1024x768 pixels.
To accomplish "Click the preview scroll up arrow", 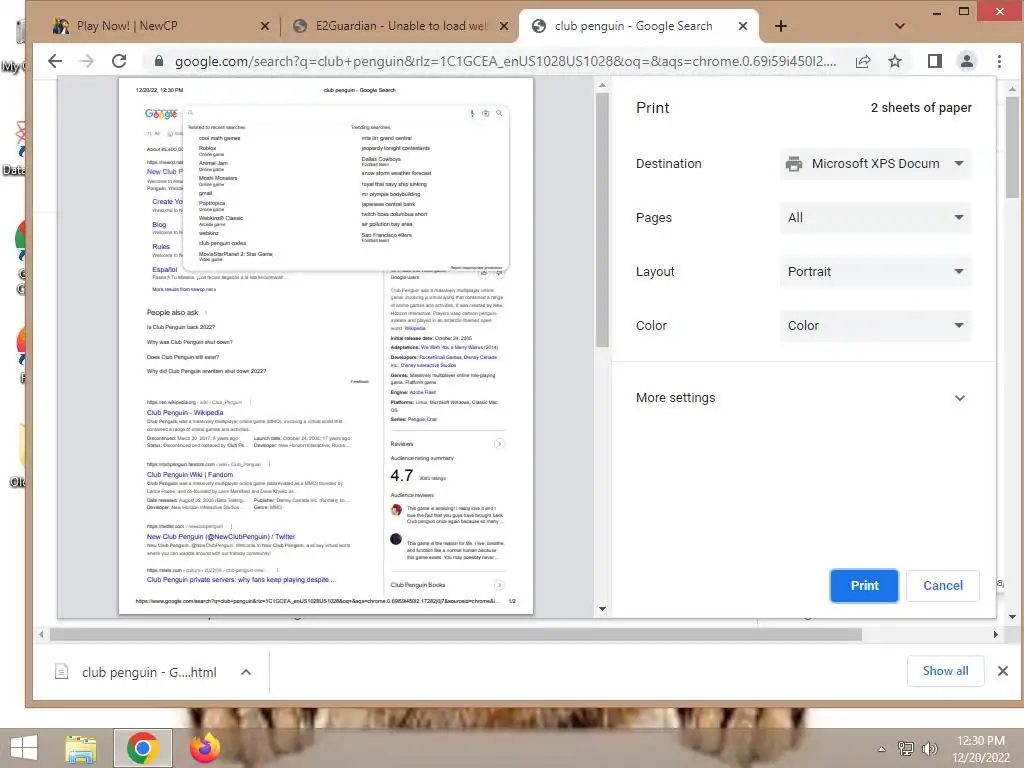I will coord(602,85).
